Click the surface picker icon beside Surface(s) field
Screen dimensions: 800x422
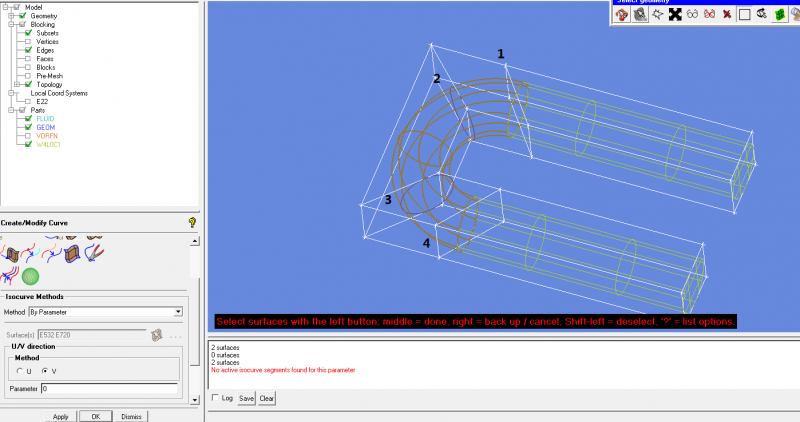[157, 335]
